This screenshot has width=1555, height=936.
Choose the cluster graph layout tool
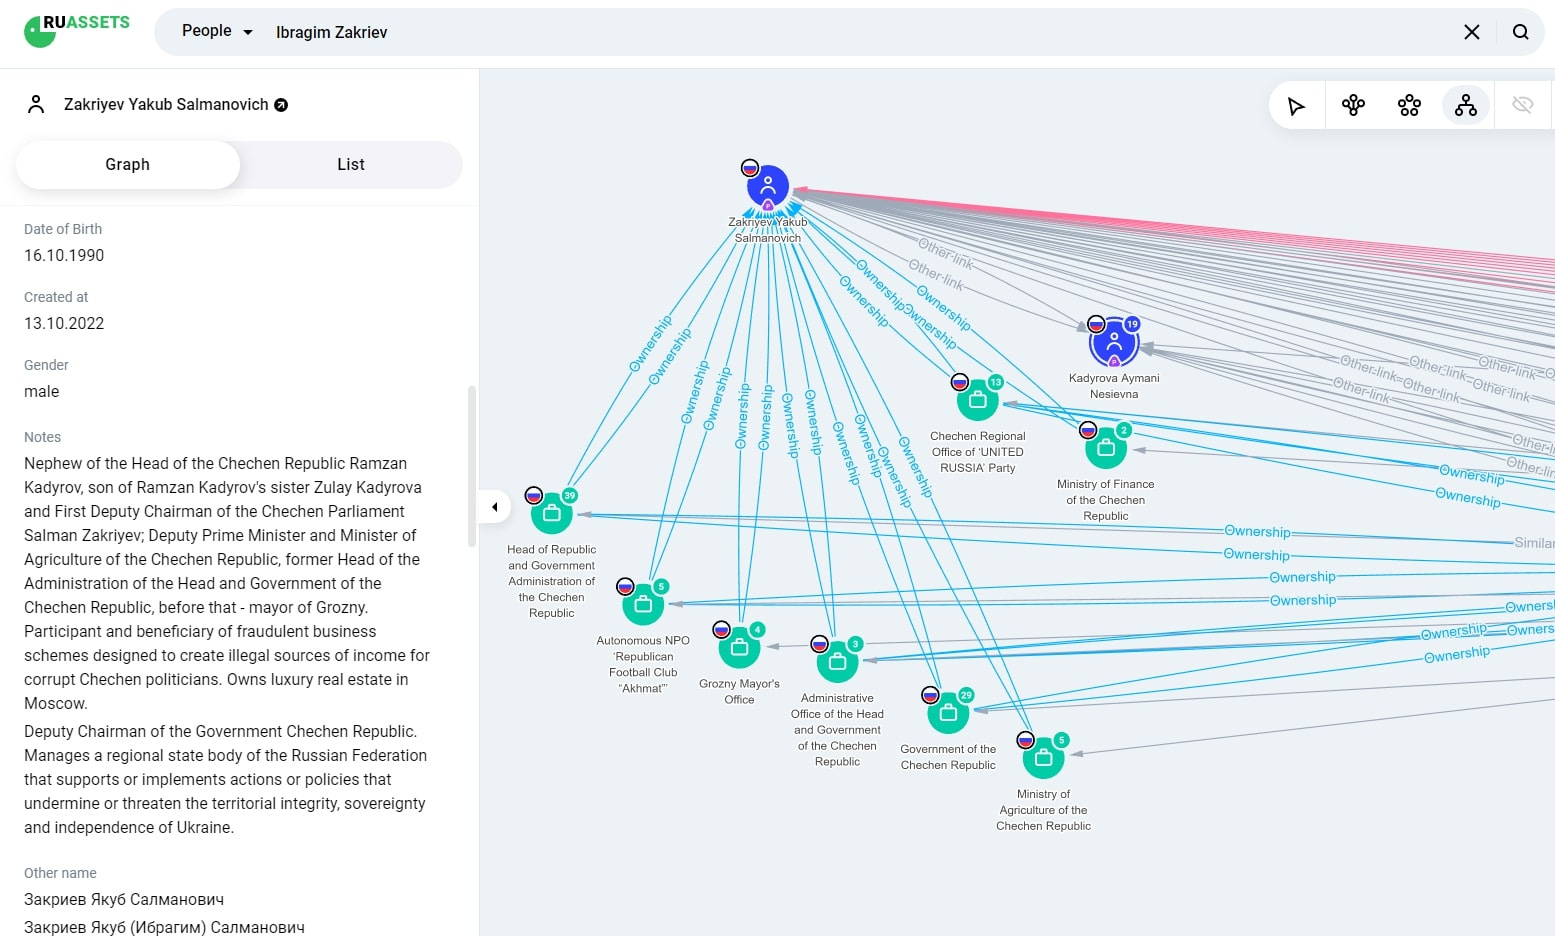tap(1409, 106)
